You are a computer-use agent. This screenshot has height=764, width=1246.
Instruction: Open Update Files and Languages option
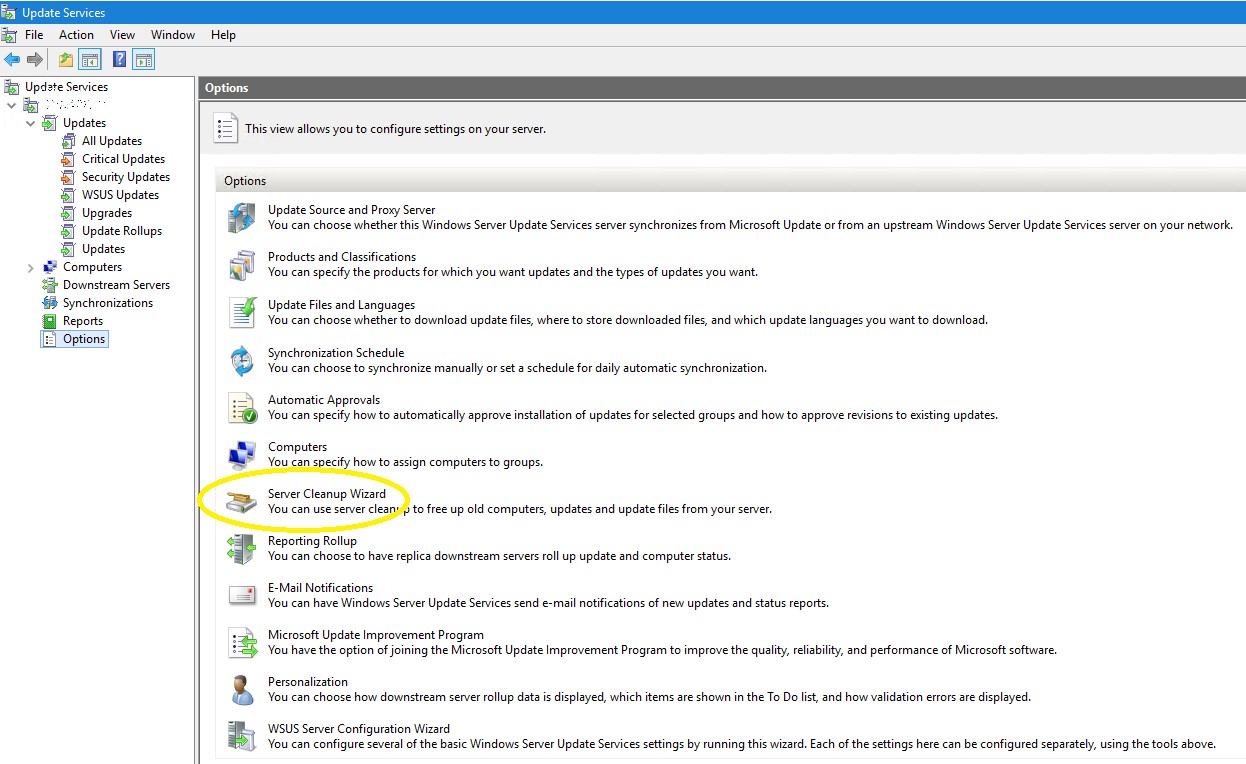click(341, 305)
